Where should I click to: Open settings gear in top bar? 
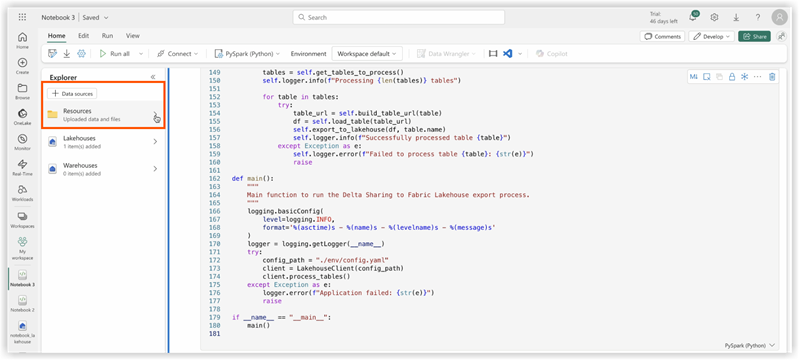[714, 17]
